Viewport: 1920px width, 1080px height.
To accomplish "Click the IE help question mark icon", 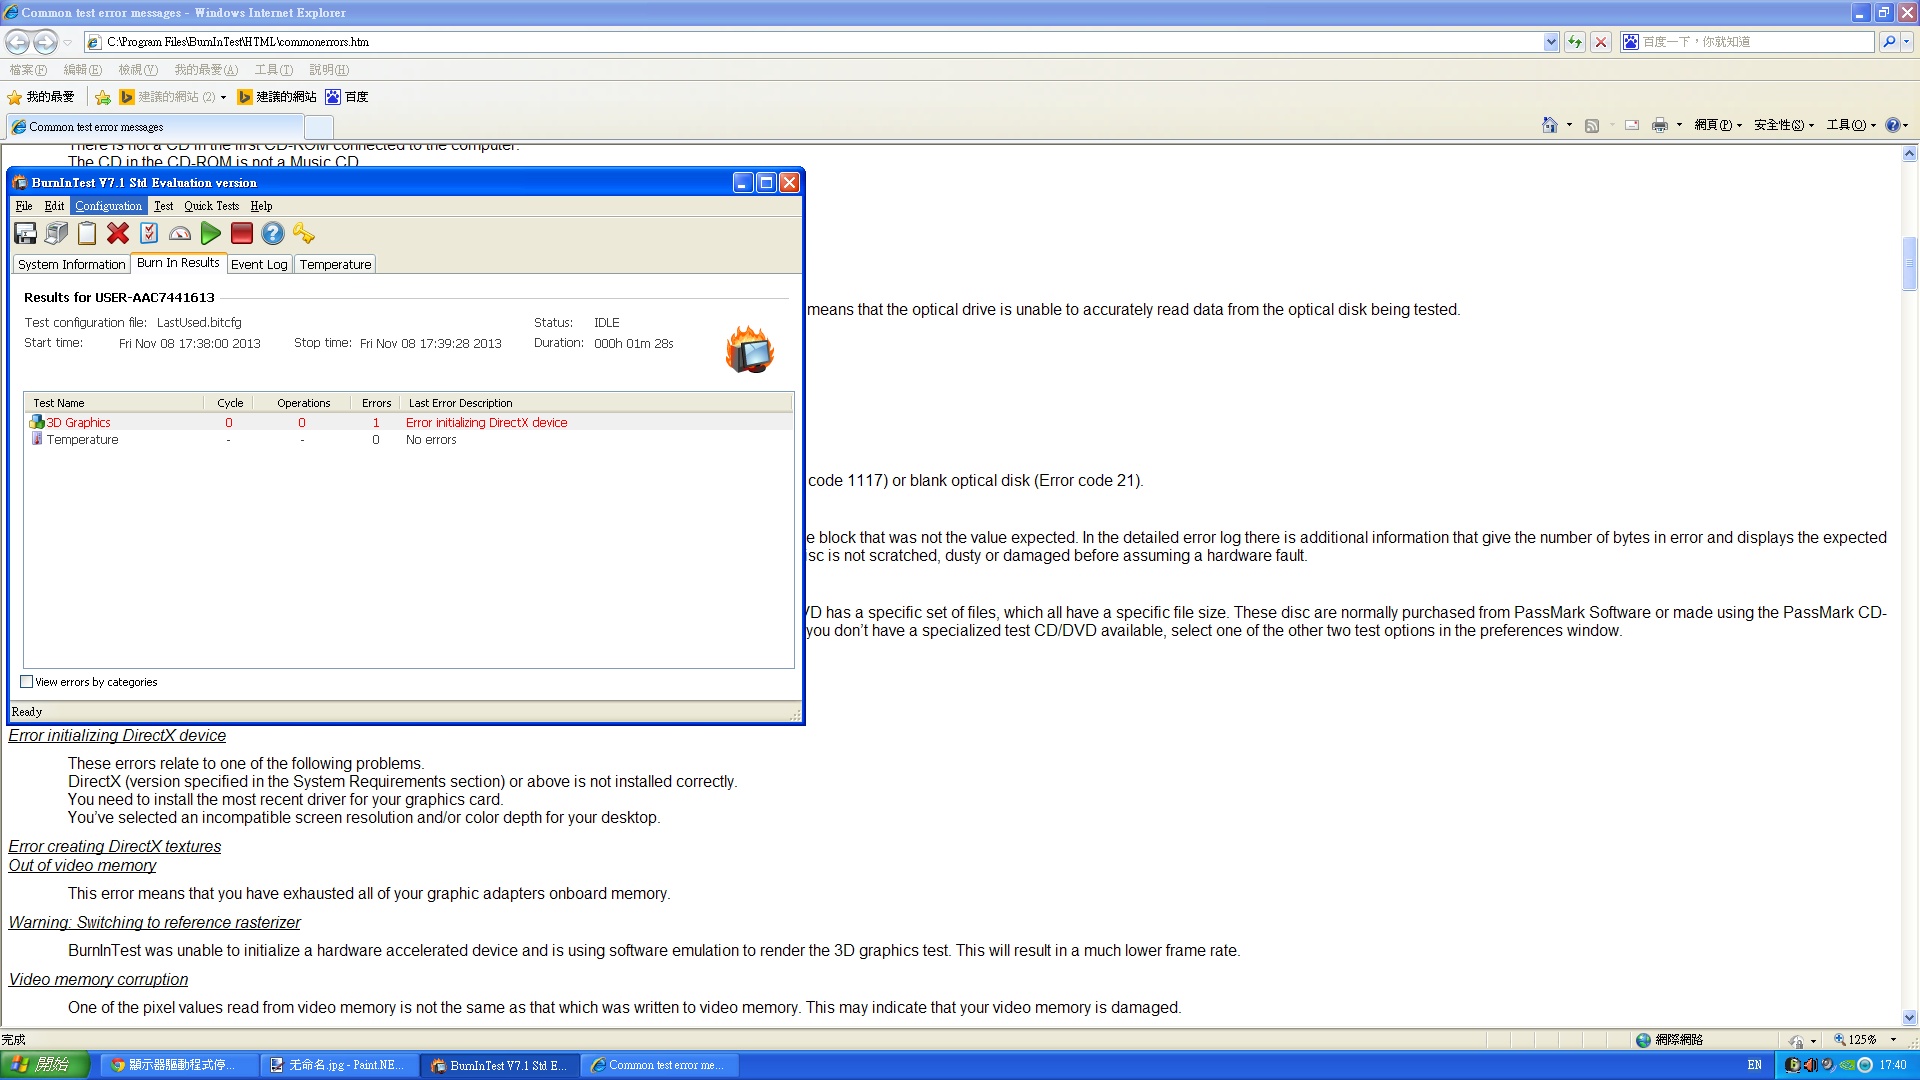I will (1892, 125).
